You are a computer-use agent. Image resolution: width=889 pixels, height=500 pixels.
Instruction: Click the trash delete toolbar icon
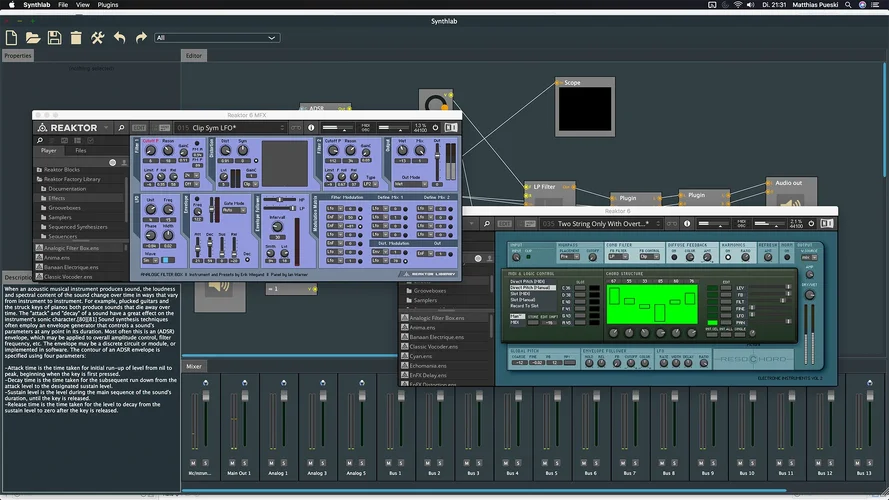click(76, 38)
